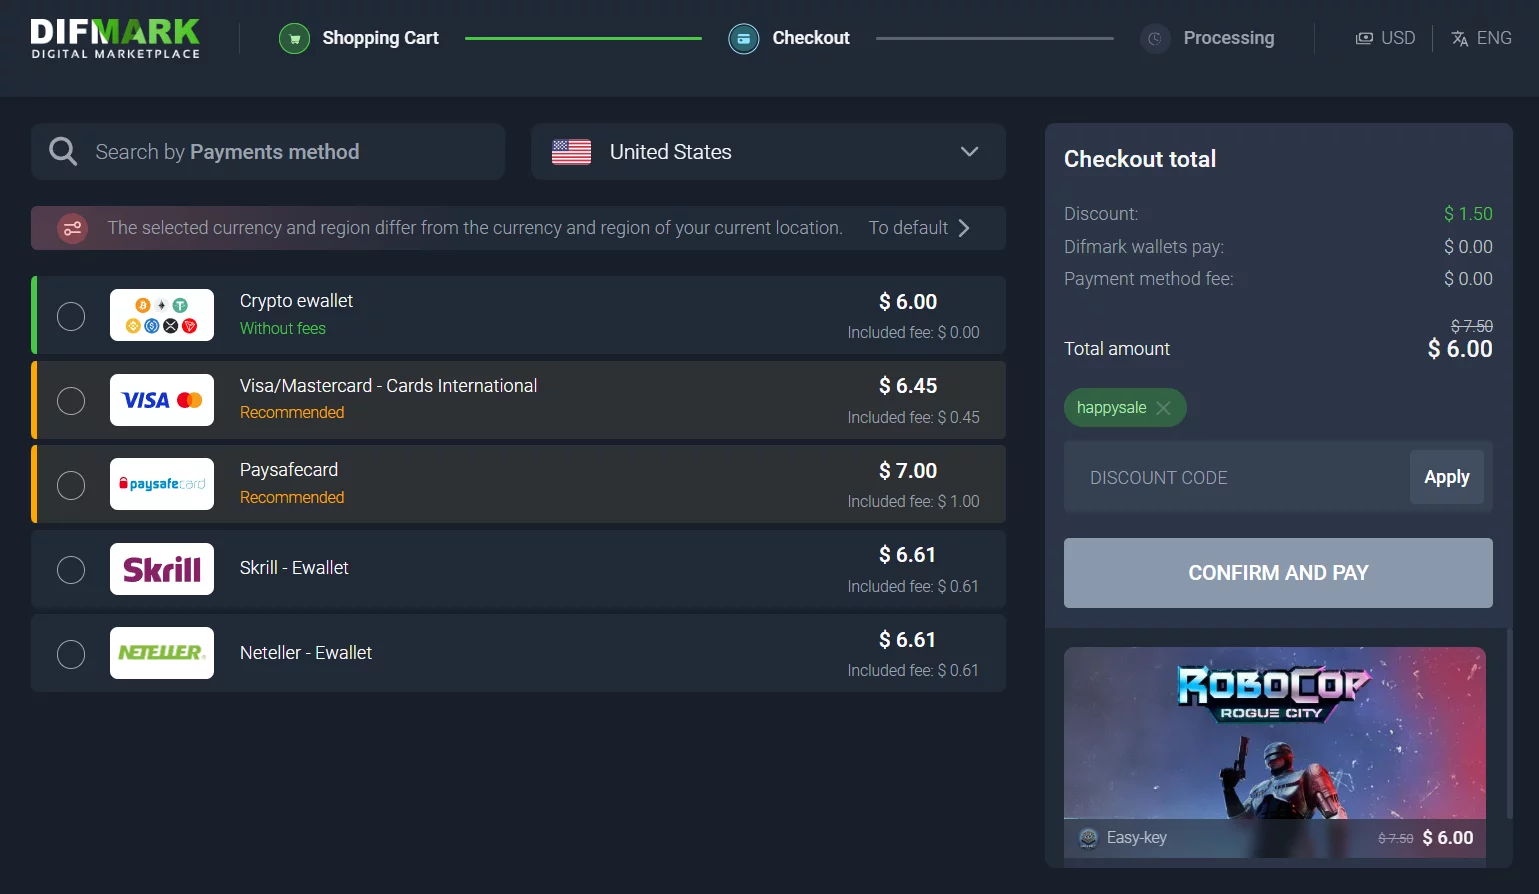Click the language translate icon
Image resolution: width=1539 pixels, height=894 pixels.
(x=1460, y=38)
